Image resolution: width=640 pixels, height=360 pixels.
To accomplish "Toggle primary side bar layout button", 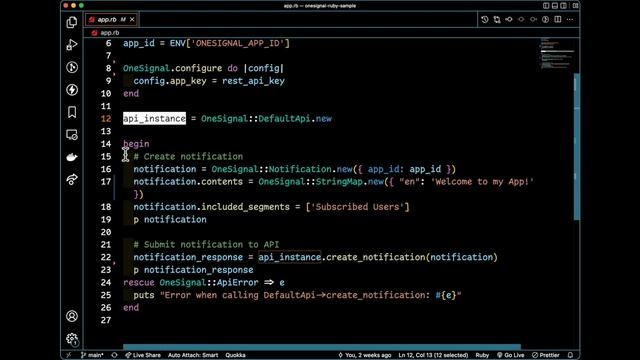I will [x=546, y=6].
